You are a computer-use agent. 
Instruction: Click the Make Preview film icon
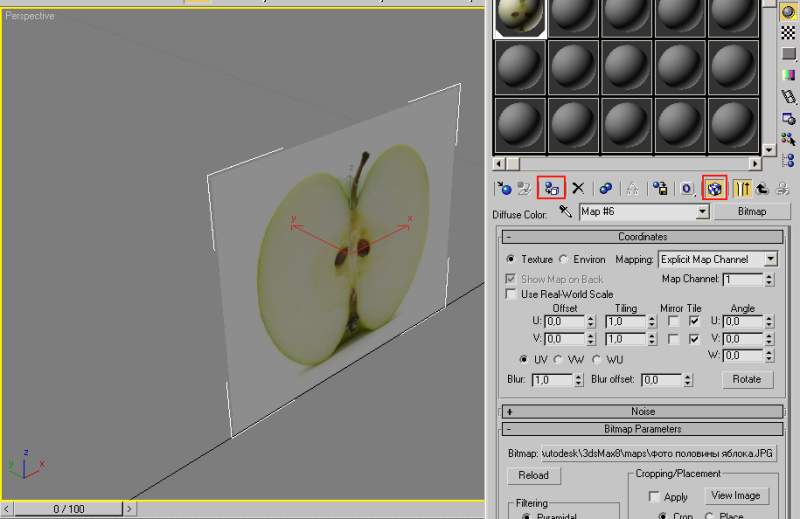coord(788,96)
